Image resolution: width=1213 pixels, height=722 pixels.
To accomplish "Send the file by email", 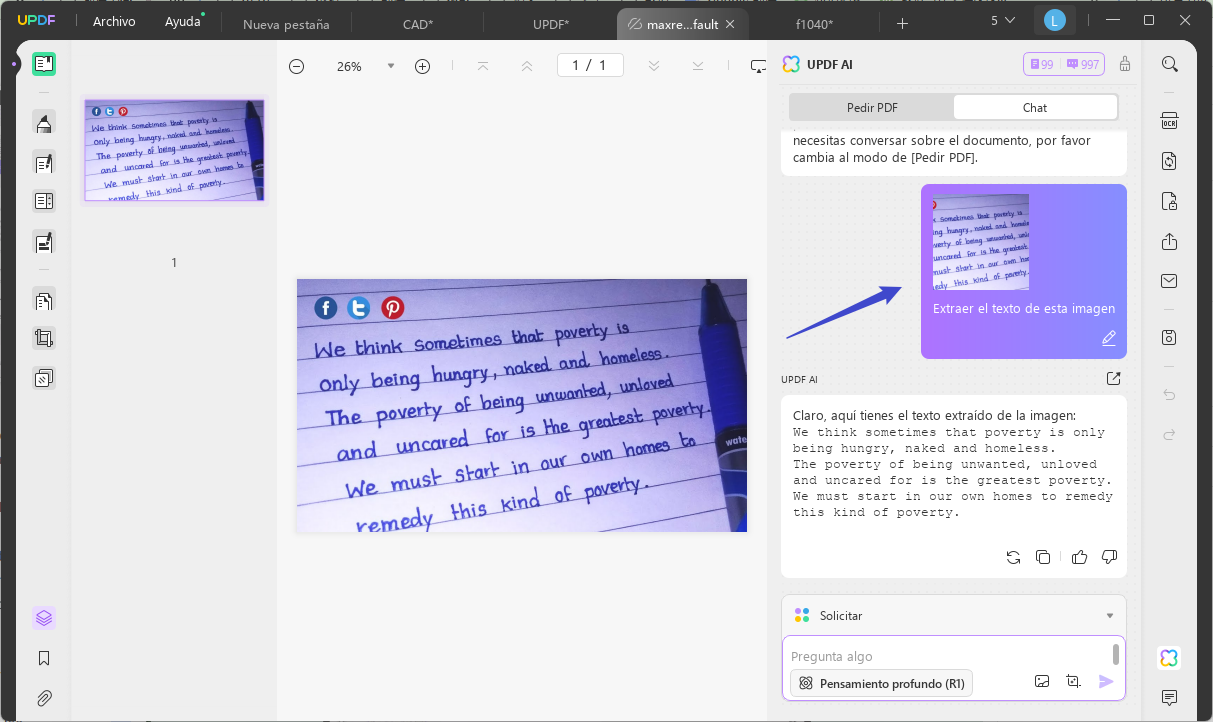I will [1169, 281].
